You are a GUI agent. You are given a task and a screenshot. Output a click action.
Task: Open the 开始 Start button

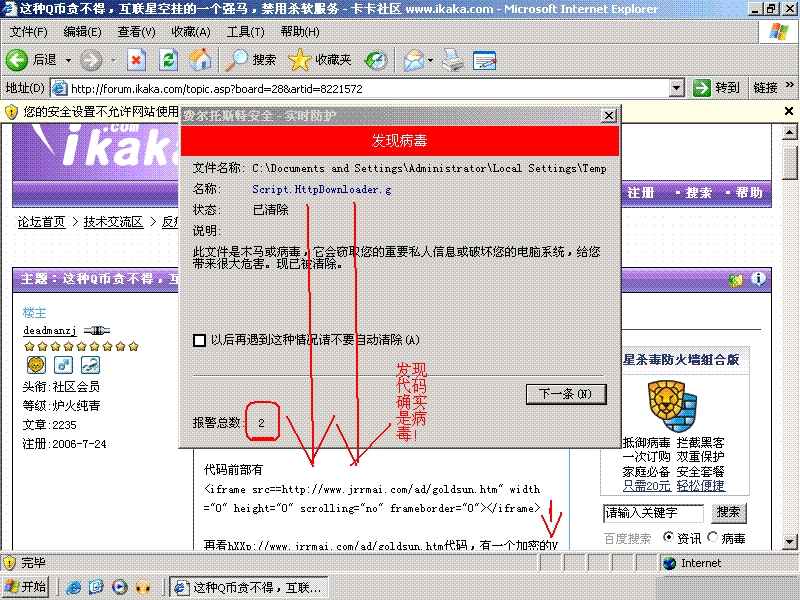pos(26,587)
